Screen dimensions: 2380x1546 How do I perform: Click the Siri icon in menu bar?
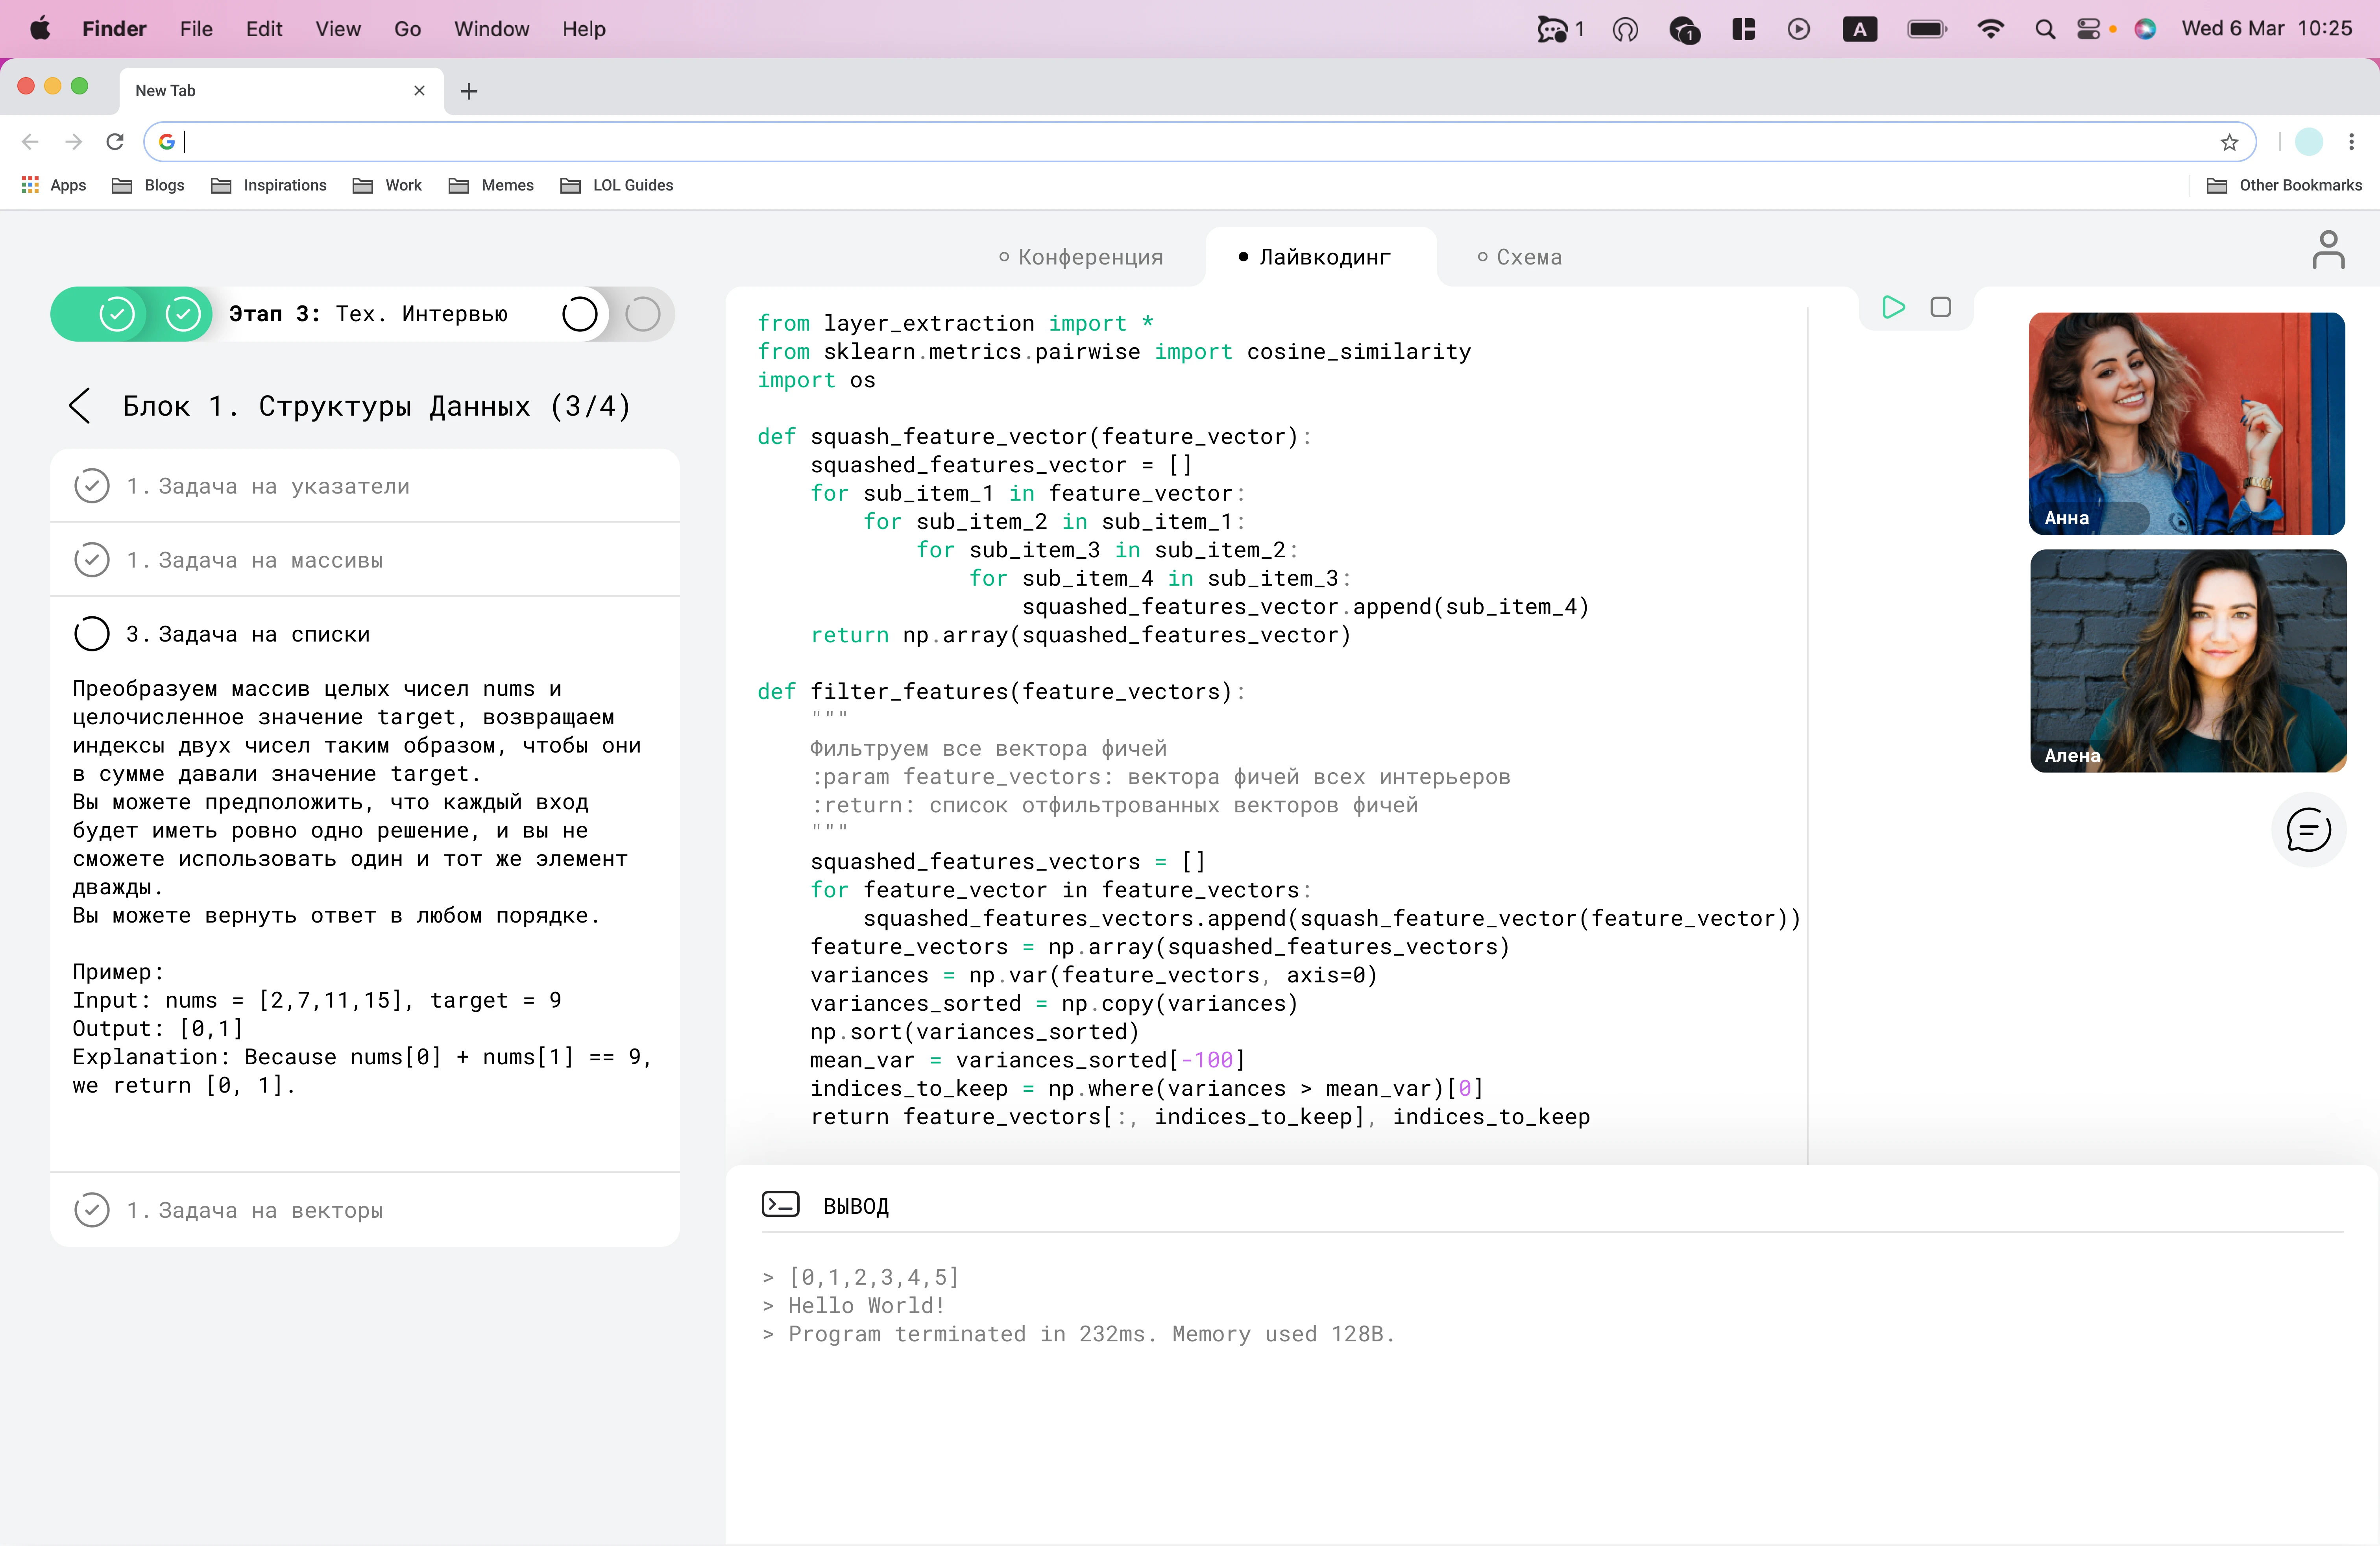pos(2145,29)
